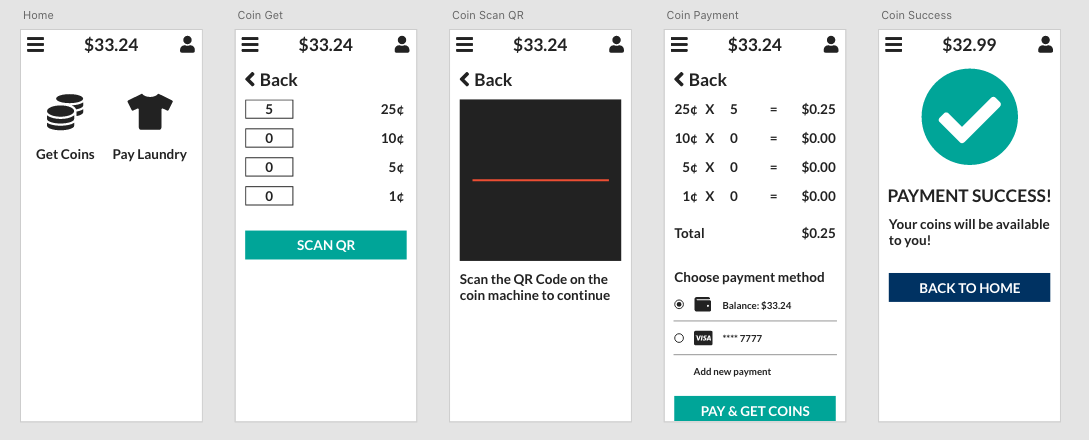Click the Add new payment link
1089x440 pixels.
point(732,372)
